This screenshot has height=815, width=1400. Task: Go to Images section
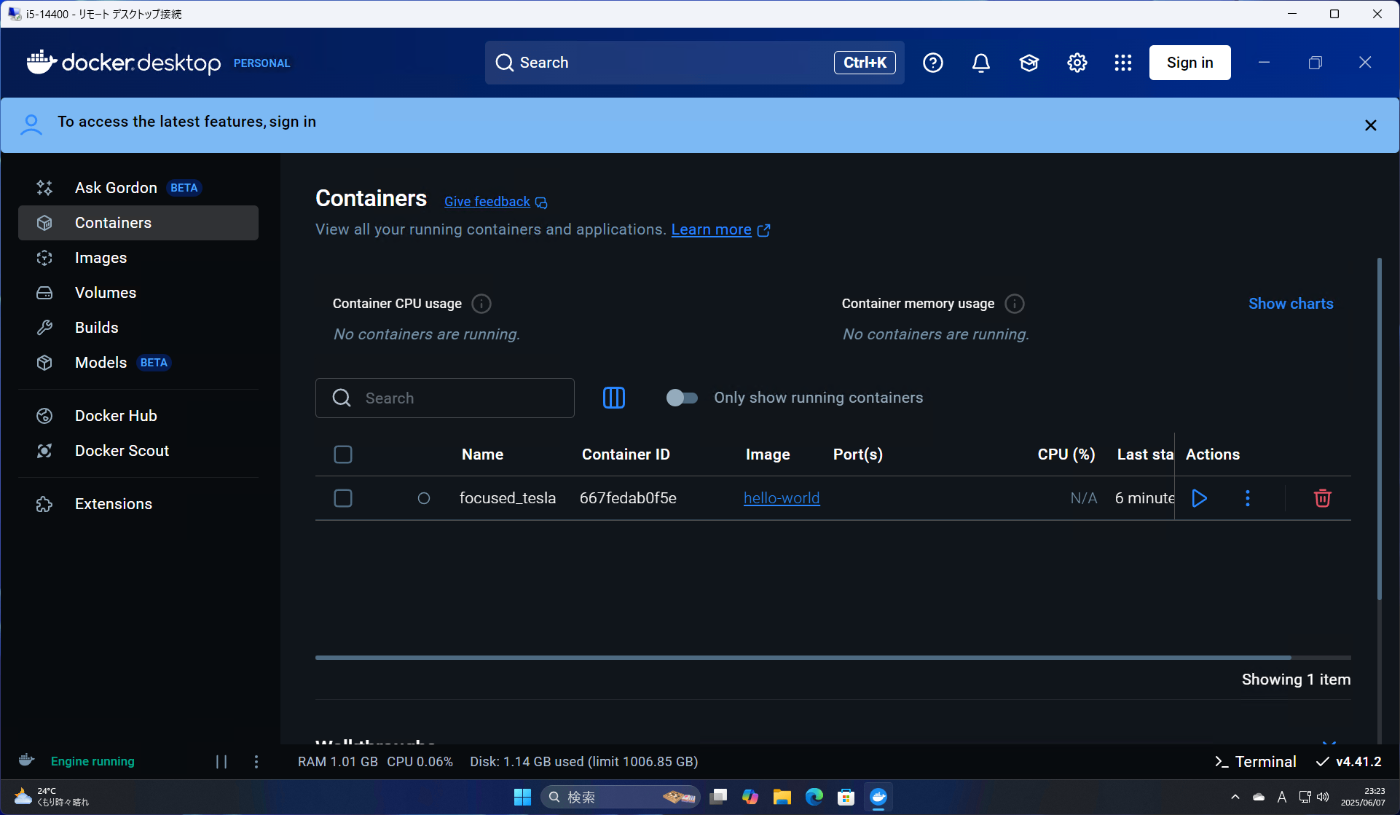[x=138, y=258]
